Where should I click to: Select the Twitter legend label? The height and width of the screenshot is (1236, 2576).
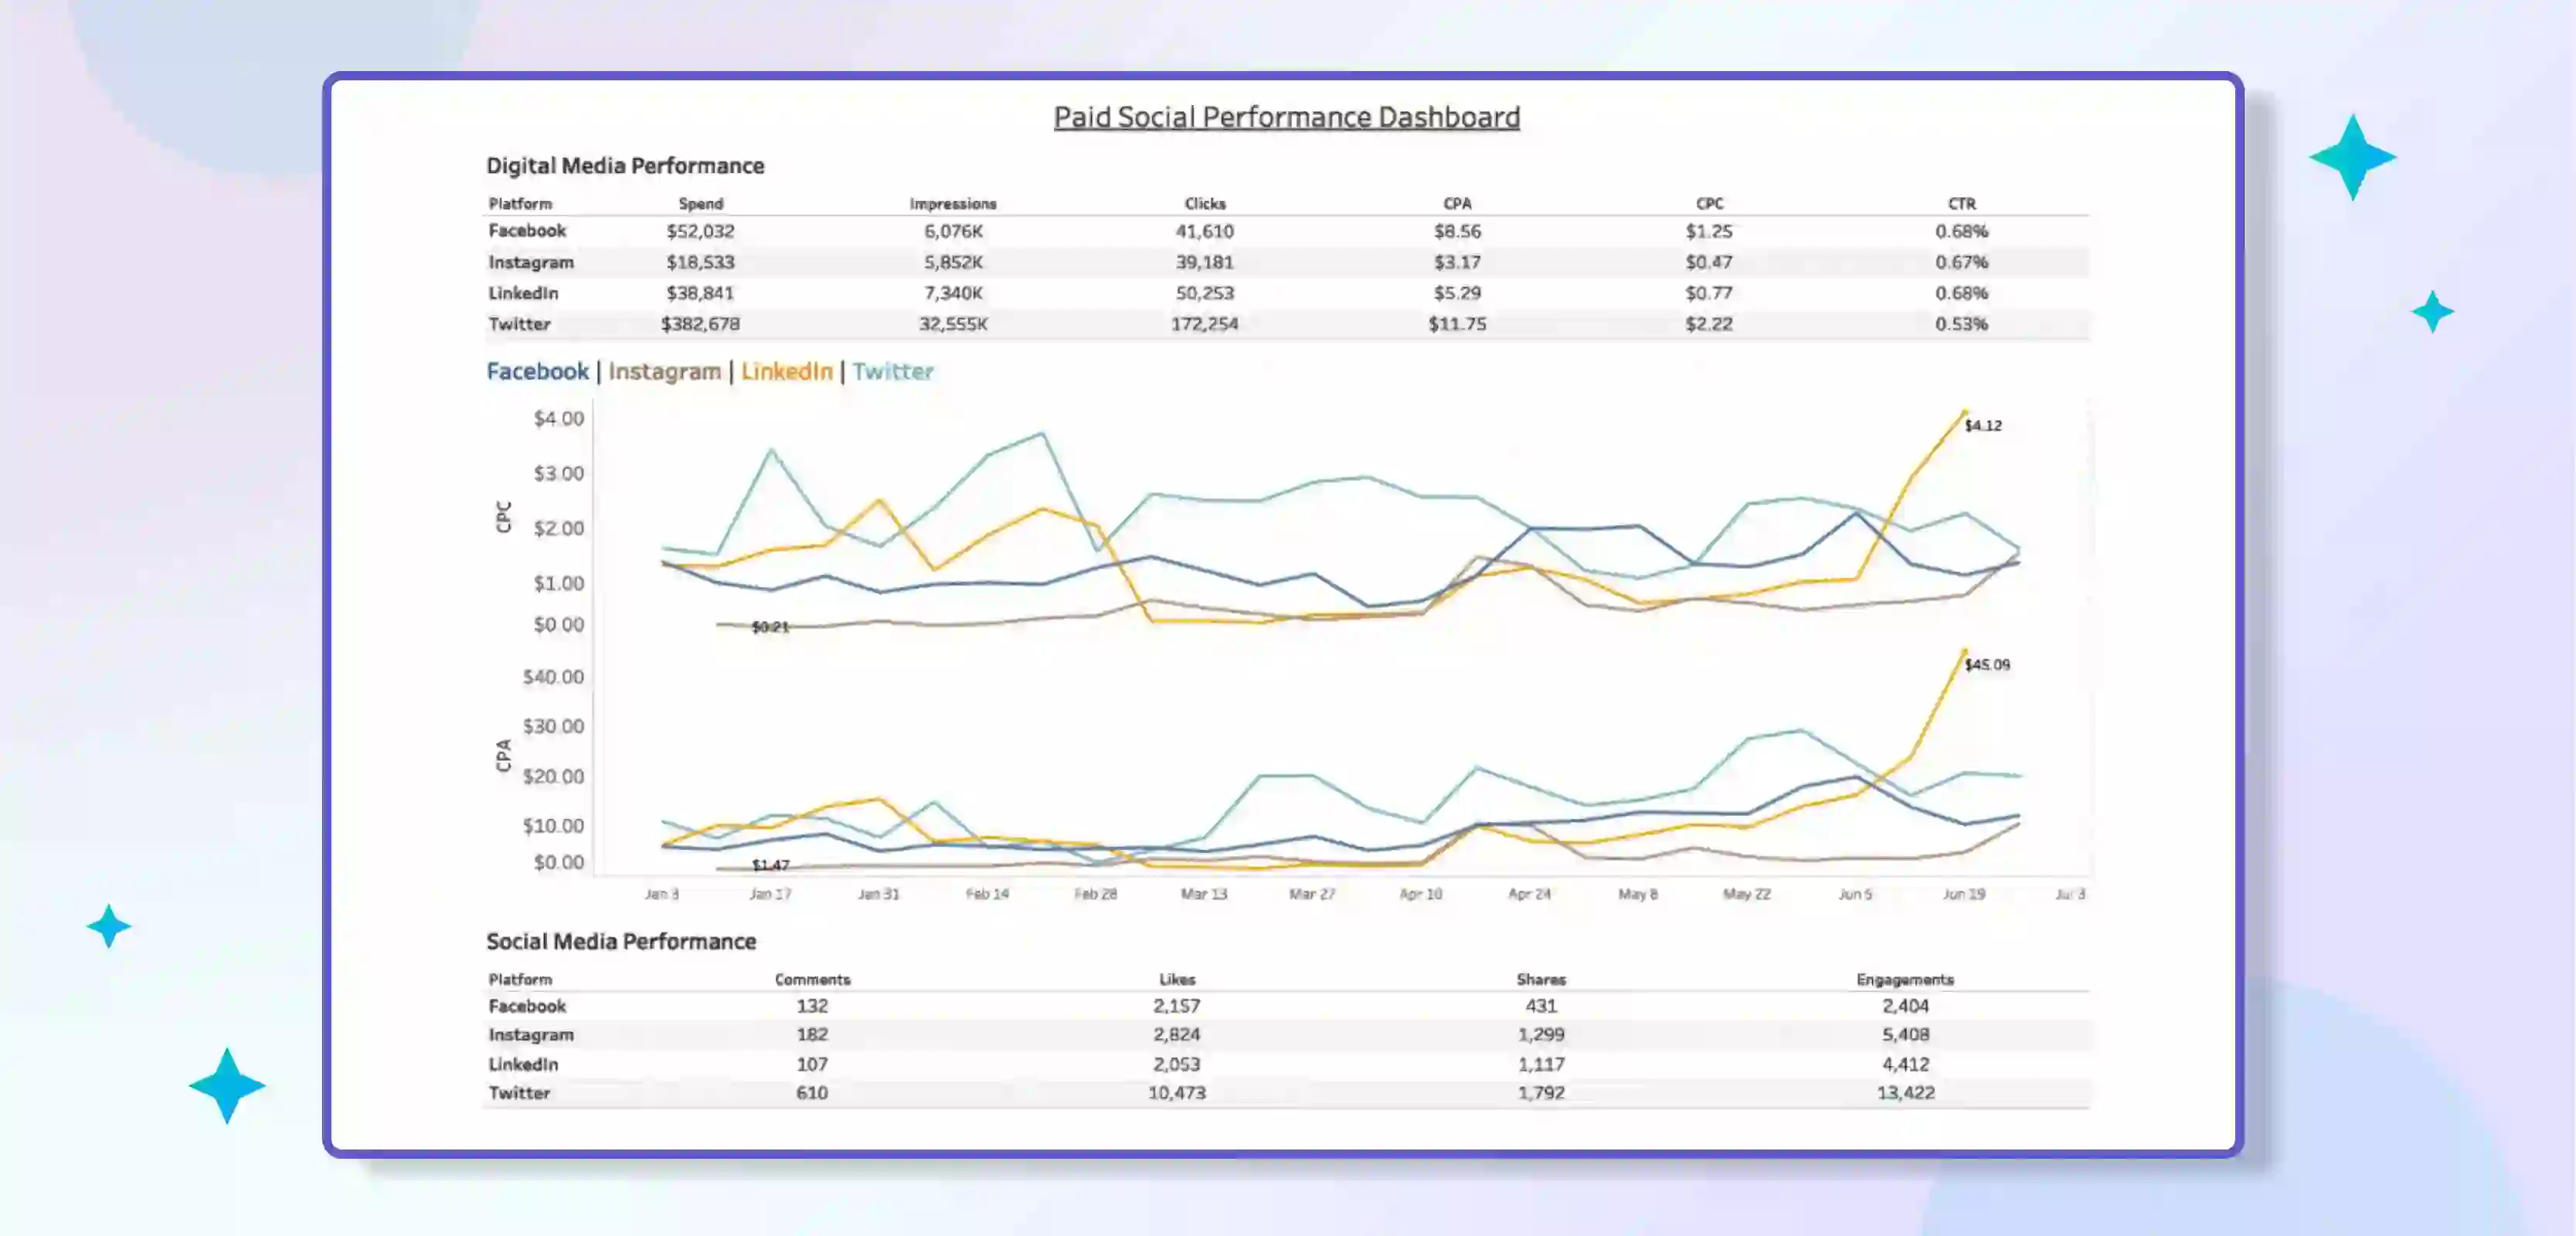(893, 371)
